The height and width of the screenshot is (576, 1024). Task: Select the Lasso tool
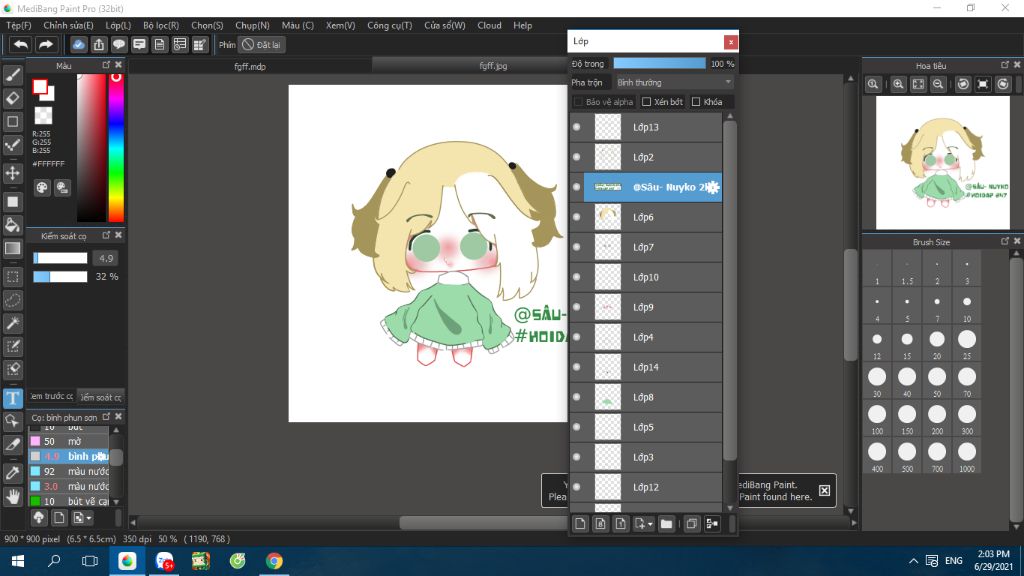pyautogui.click(x=12, y=300)
